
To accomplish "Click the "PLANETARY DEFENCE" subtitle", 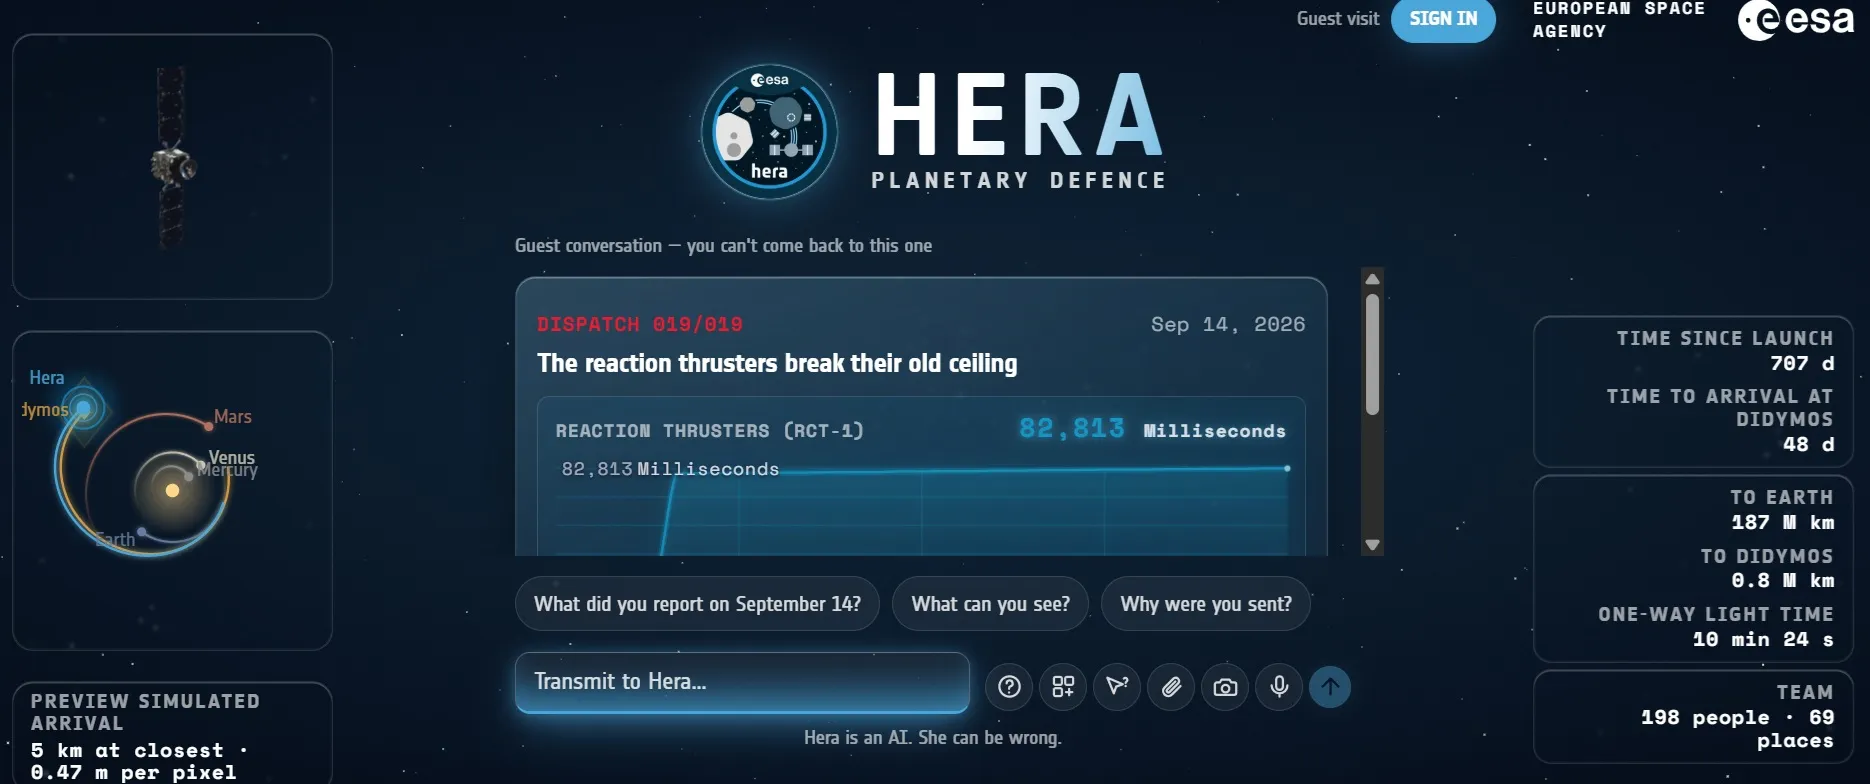I will [1019, 180].
